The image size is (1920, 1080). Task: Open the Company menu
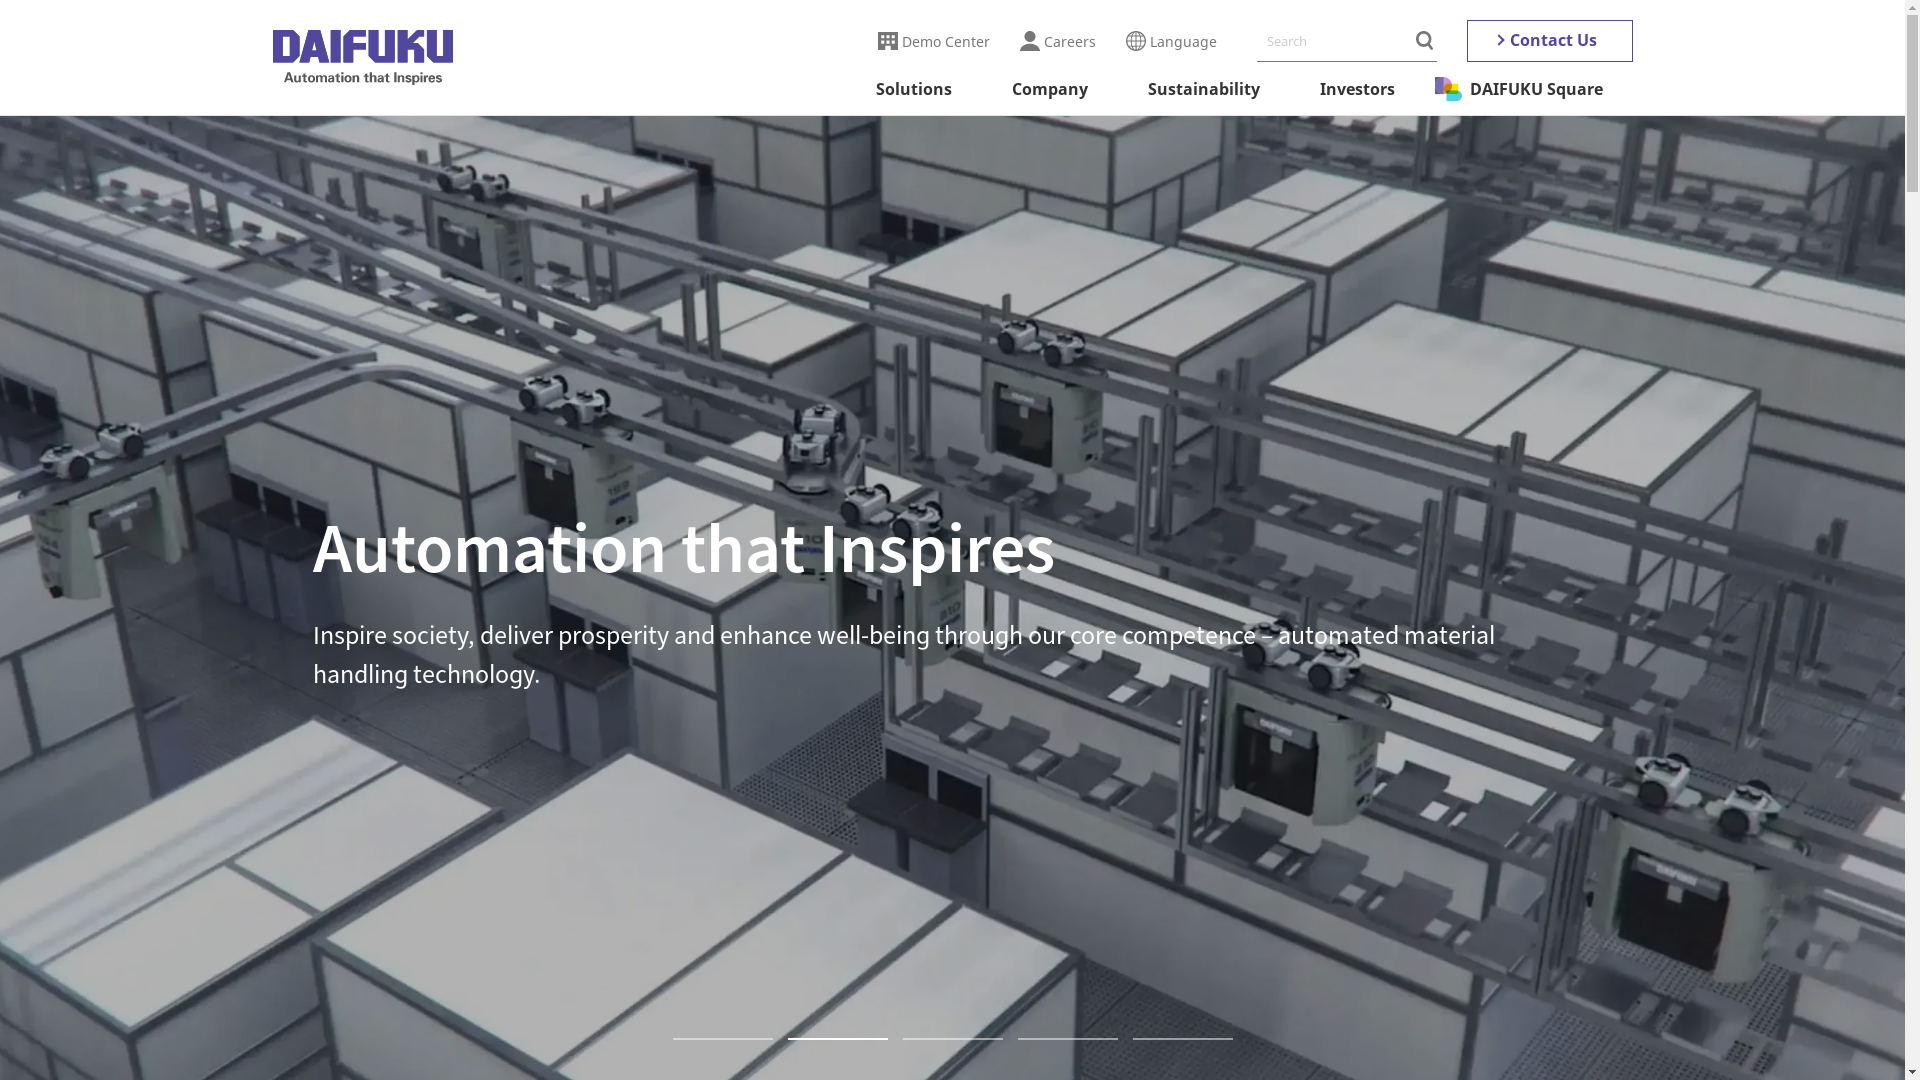coord(1049,89)
